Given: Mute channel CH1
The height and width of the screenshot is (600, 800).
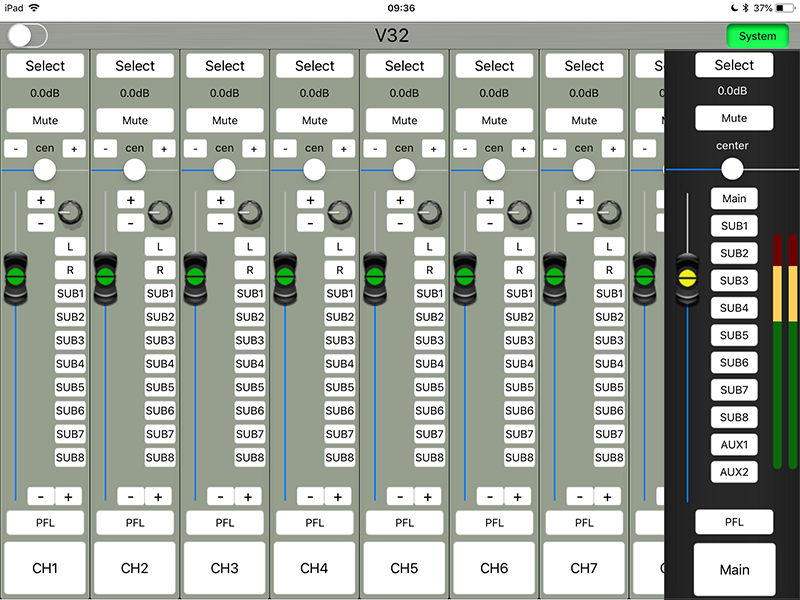Looking at the screenshot, I should [45, 120].
